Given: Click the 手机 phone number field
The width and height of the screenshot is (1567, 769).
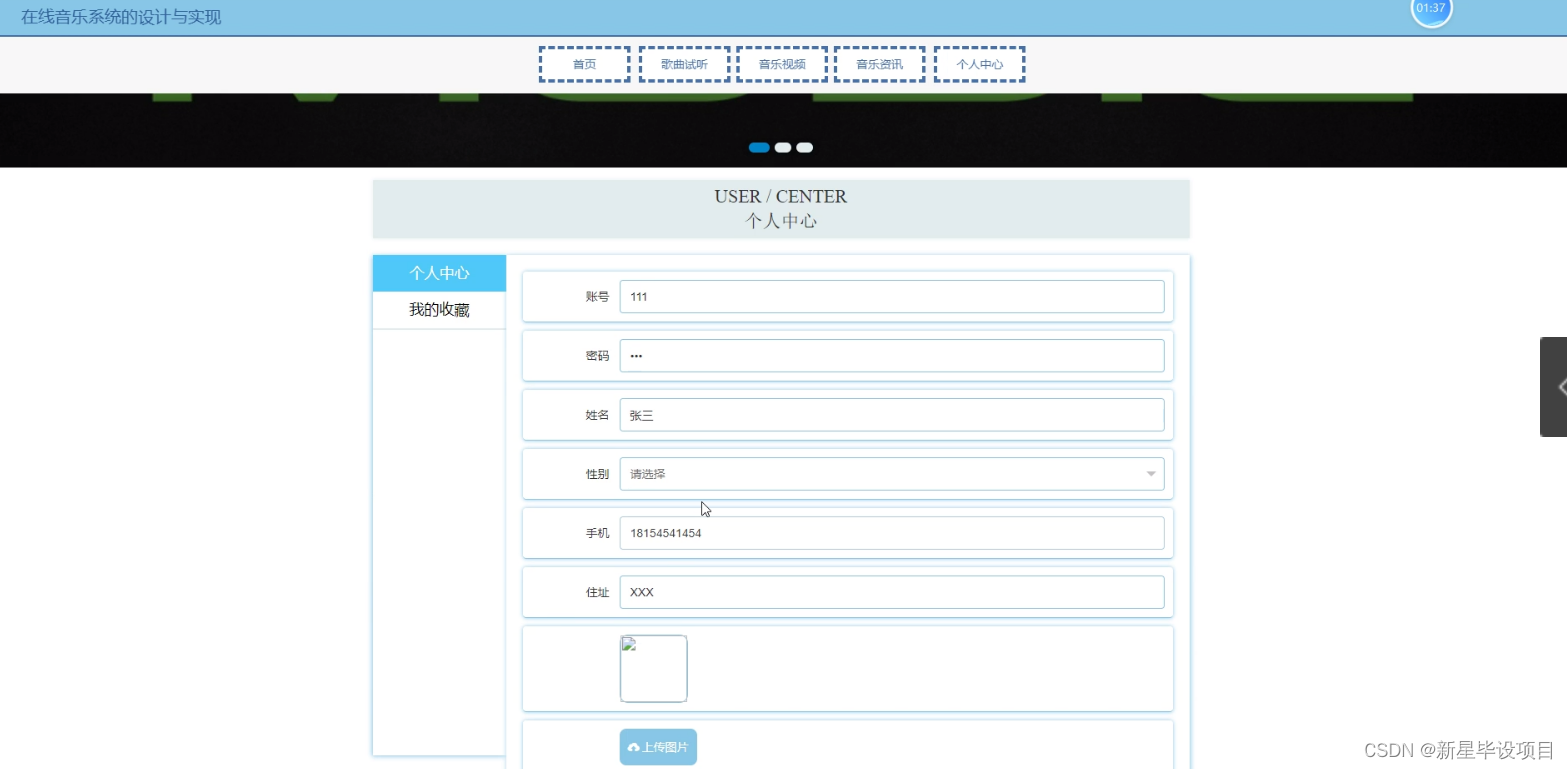Looking at the screenshot, I should pyautogui.click(x=891, y=533).
